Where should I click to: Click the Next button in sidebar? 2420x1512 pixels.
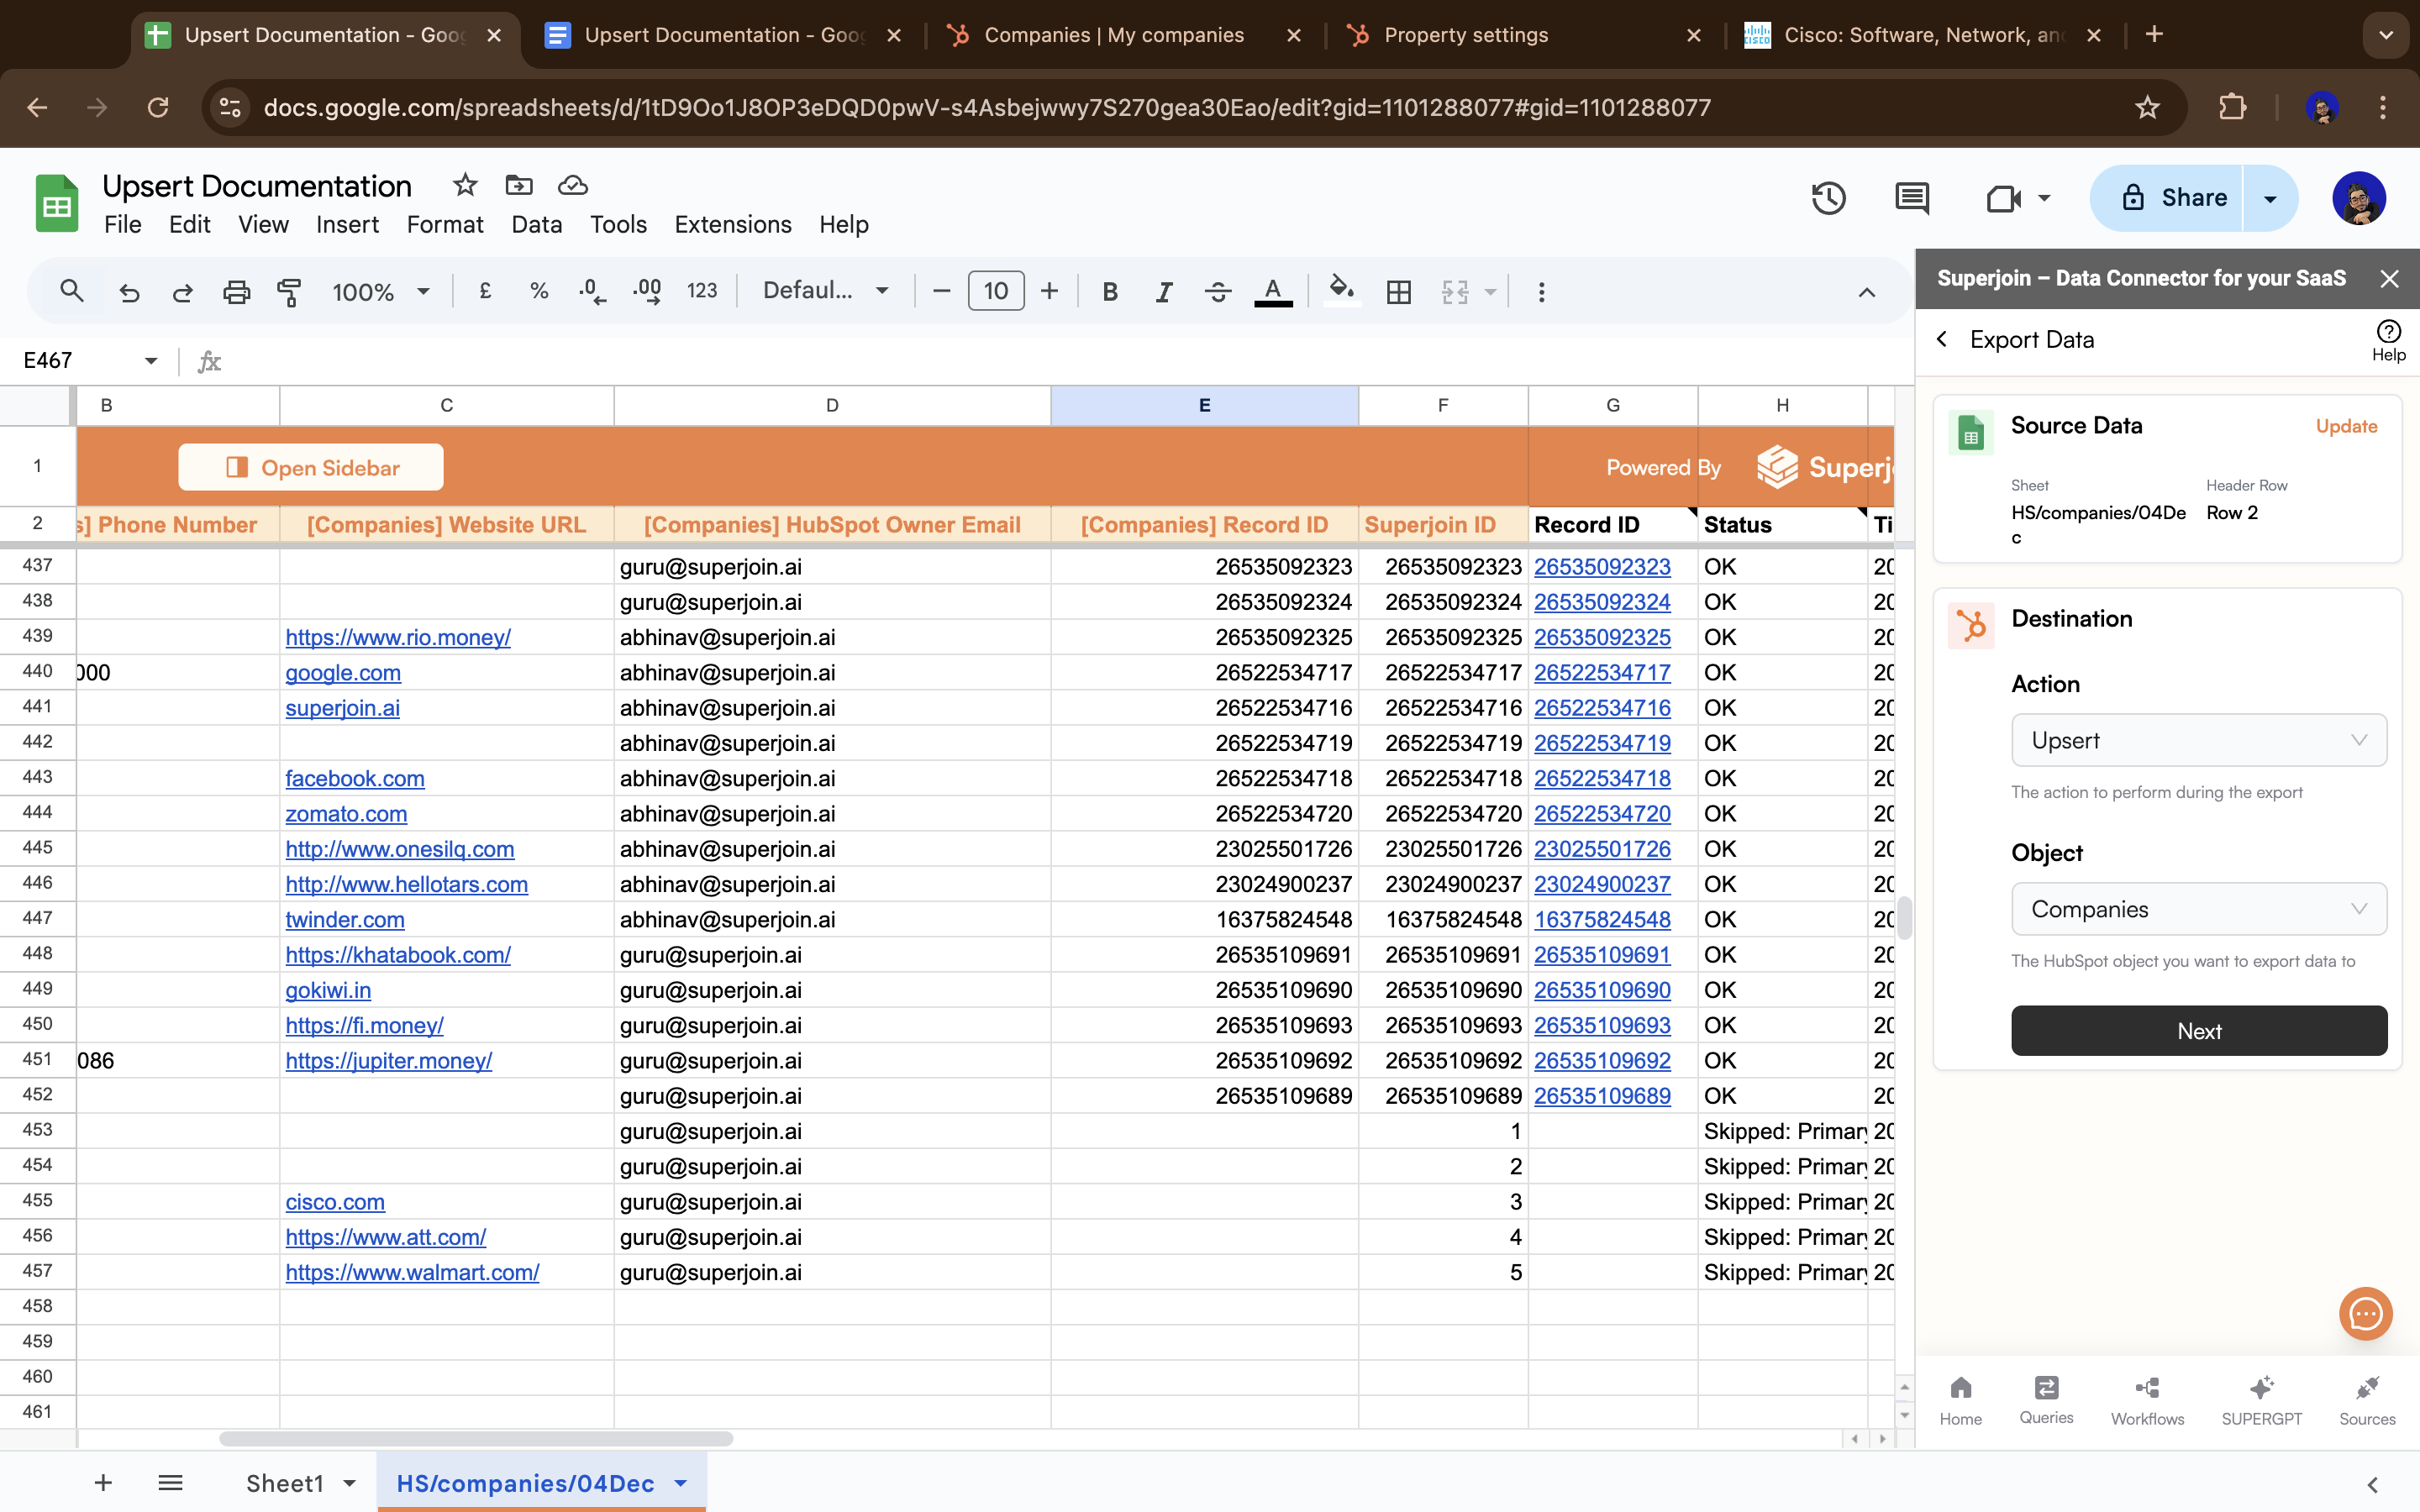[x=2198, y=1031]
